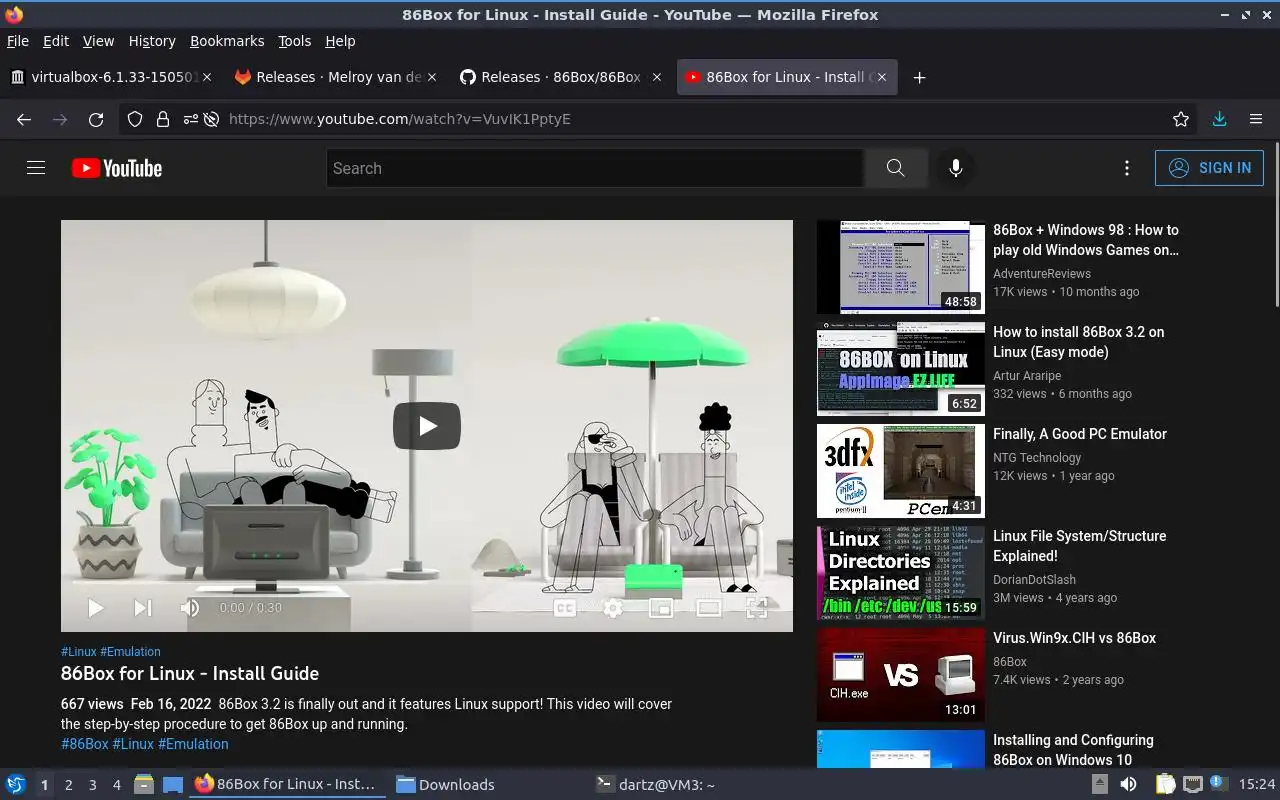Viewport: 1280px width, 800px height.
Task: Open the #Linux hashtag above the title
Action: tap(79, 651)
